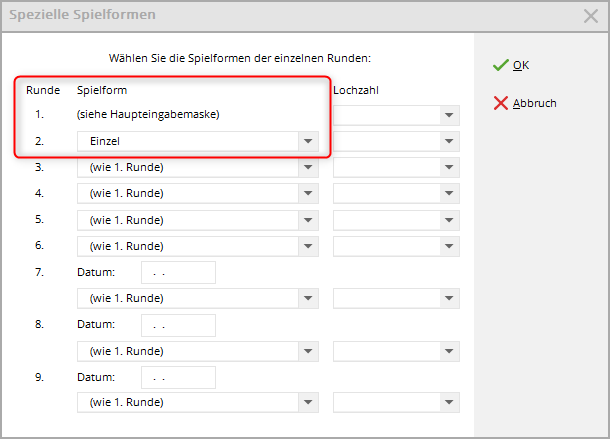610x439 pixels.
Task: Expand the round 5 Spielform dropdown
Action: point(308,220)
